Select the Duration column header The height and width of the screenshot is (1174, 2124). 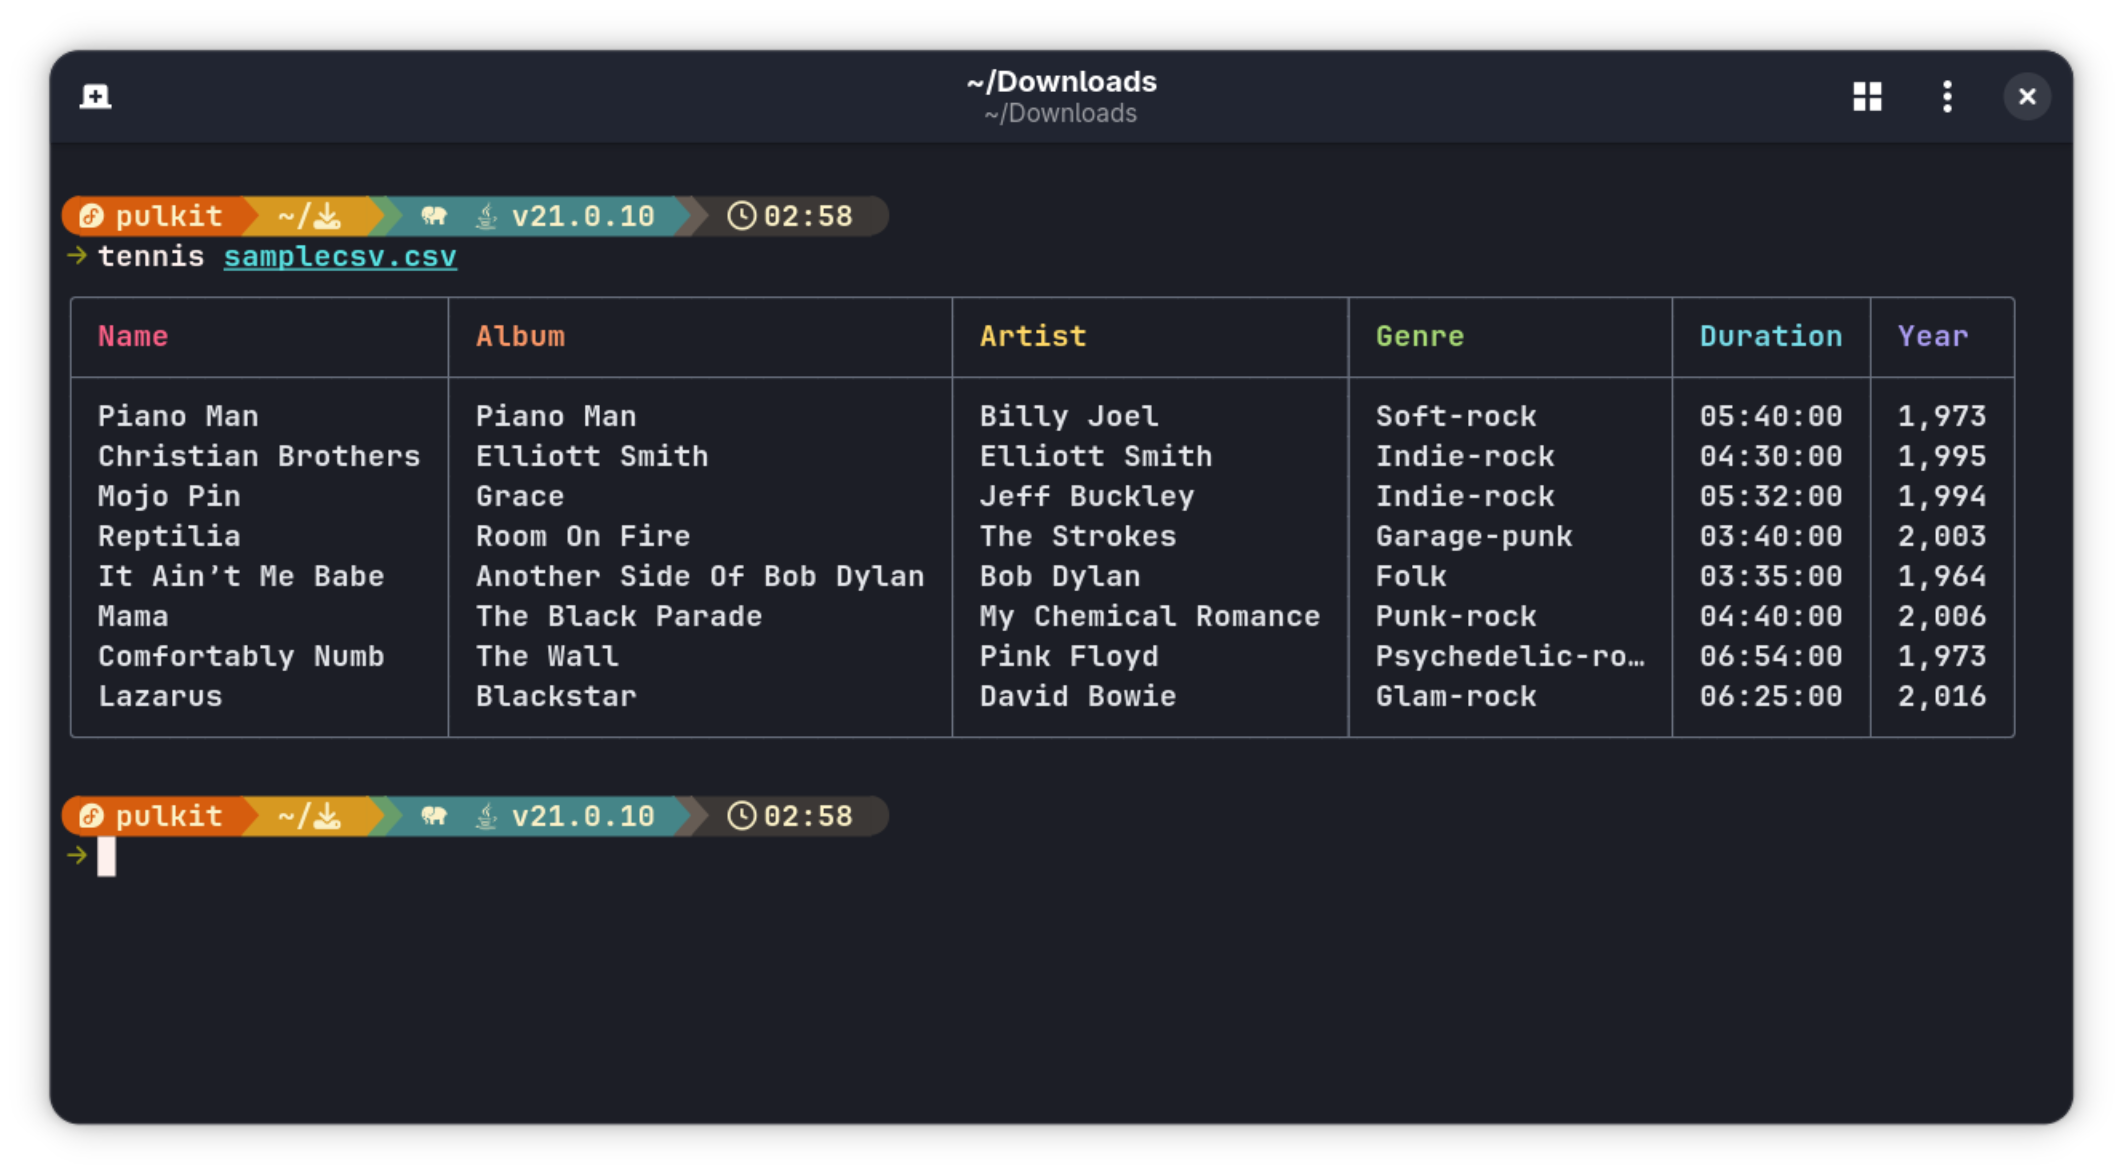(x=1770, y=336)
